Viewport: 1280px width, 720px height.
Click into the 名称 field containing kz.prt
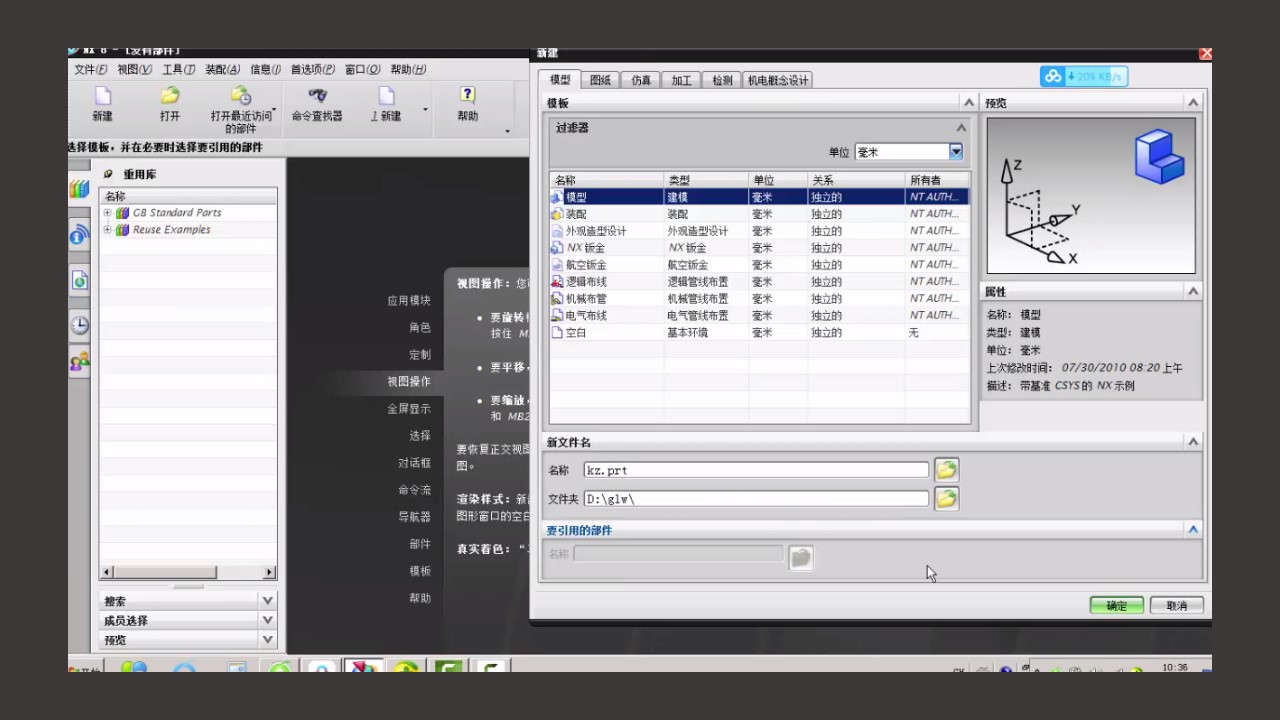pos(756,470)
